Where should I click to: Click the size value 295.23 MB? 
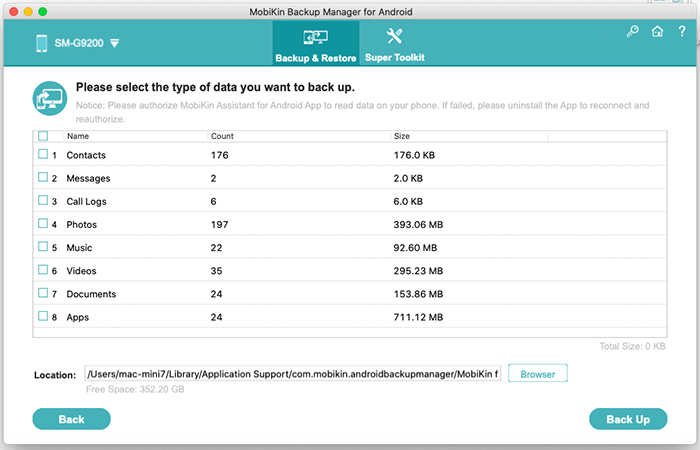point(418,271)
